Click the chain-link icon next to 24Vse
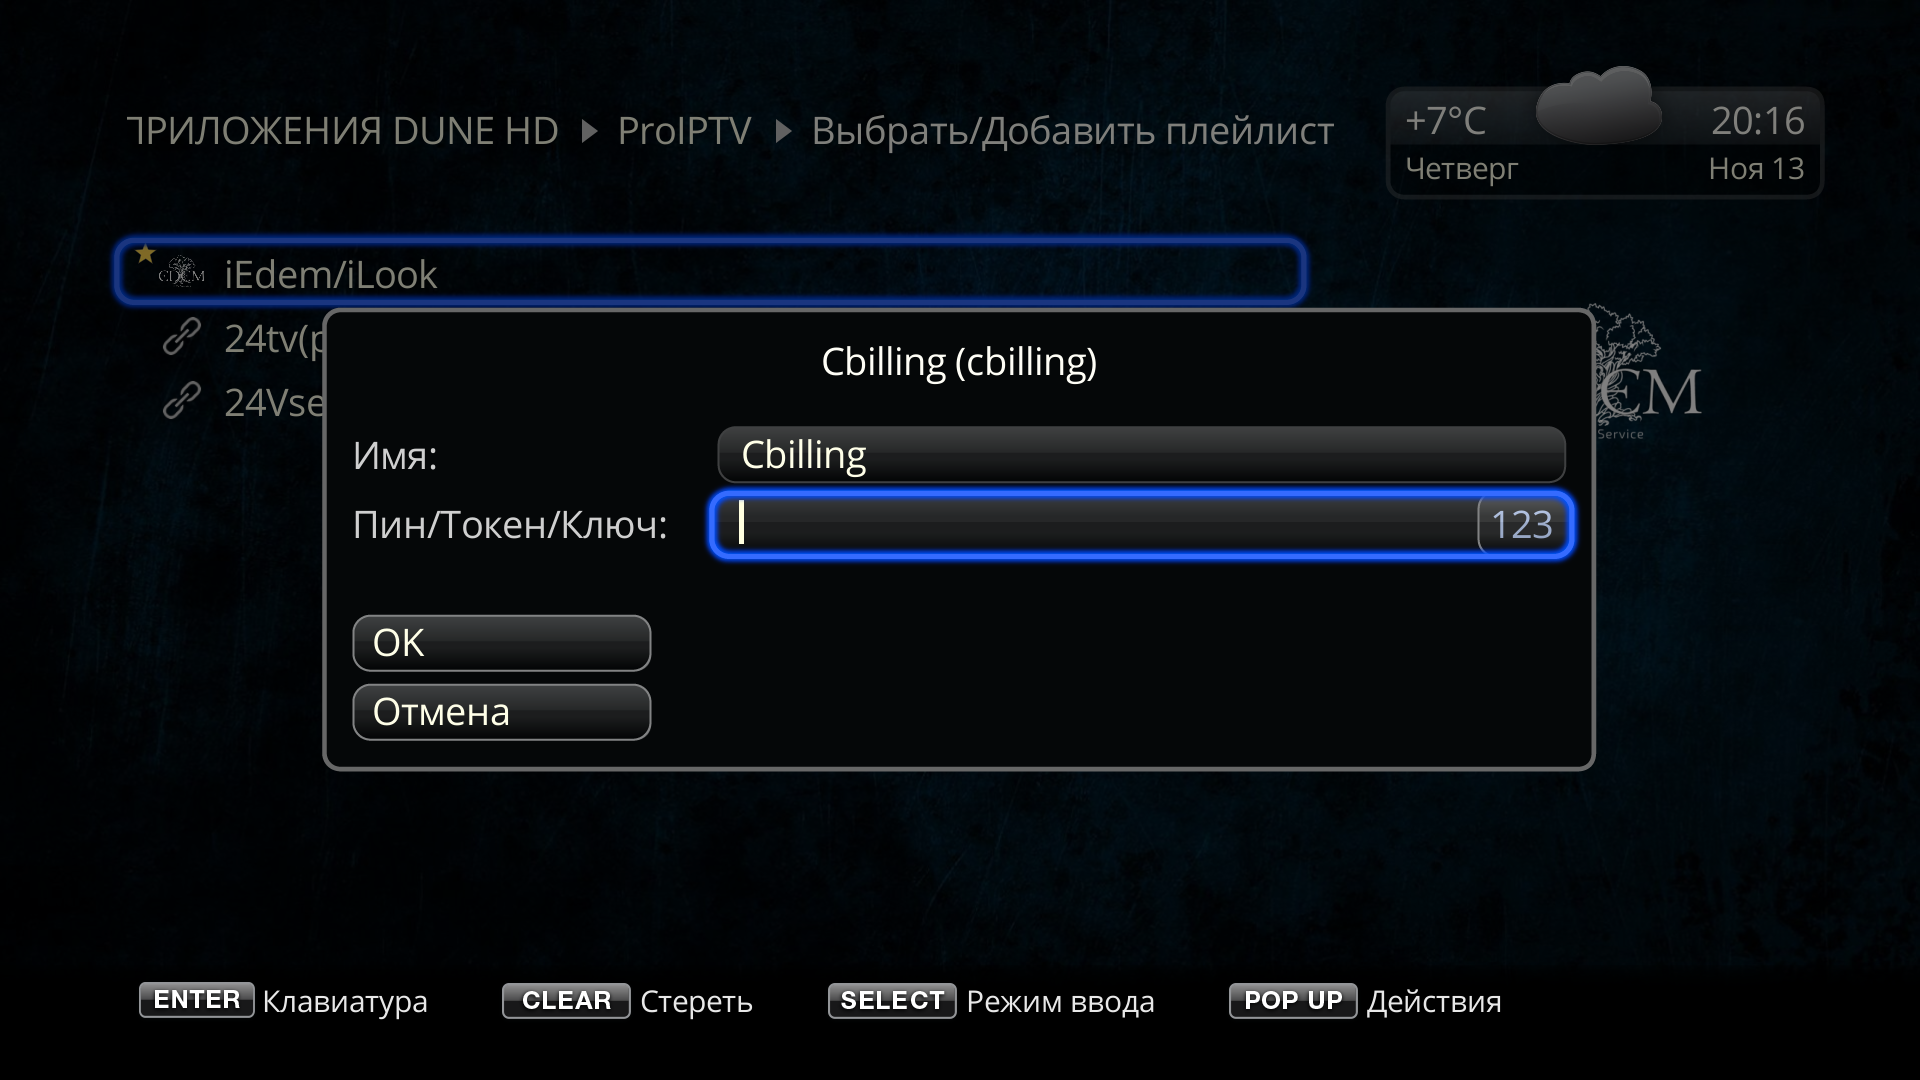The image size is (1920, 1080). (182, 401)
